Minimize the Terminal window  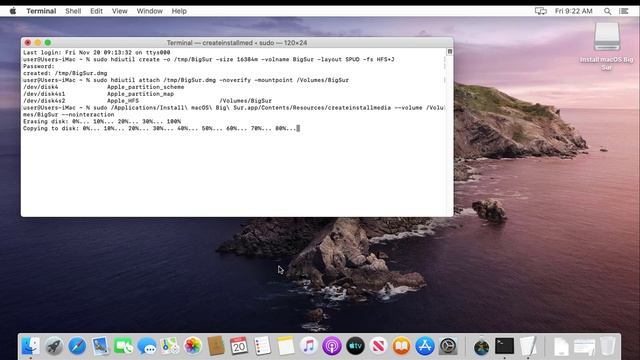tap(38, 42)
